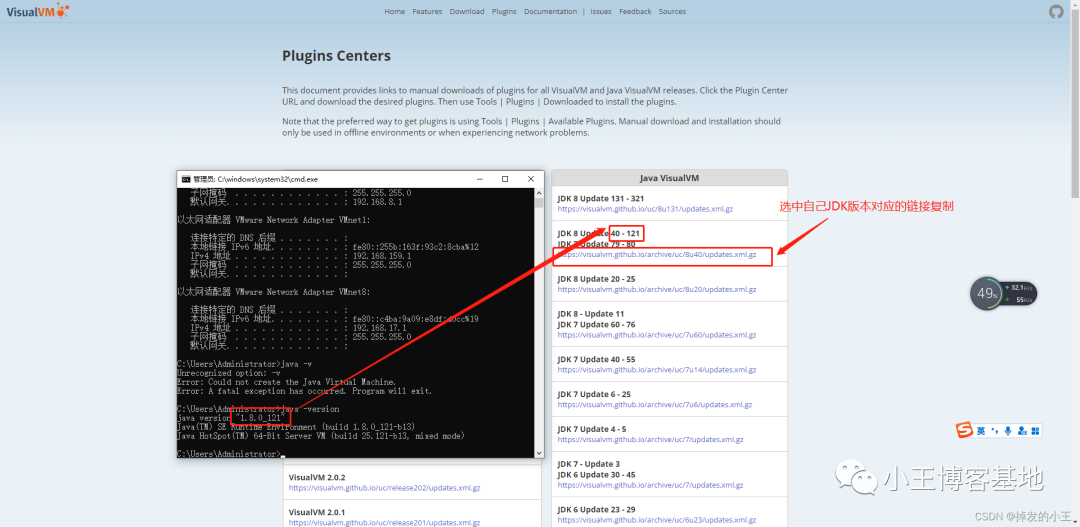Open Sources nav link

pos(672,11)
